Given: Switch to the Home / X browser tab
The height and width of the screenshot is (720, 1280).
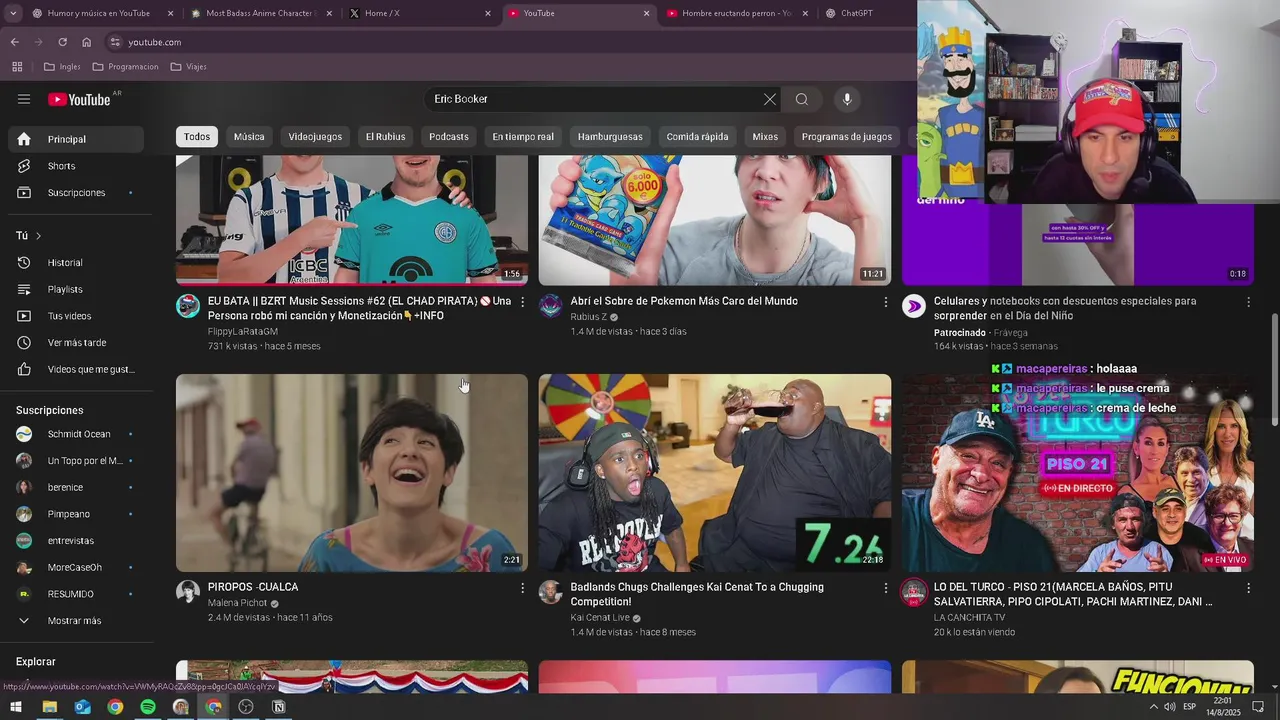Looking at the screenshot, I should point(420,13).
